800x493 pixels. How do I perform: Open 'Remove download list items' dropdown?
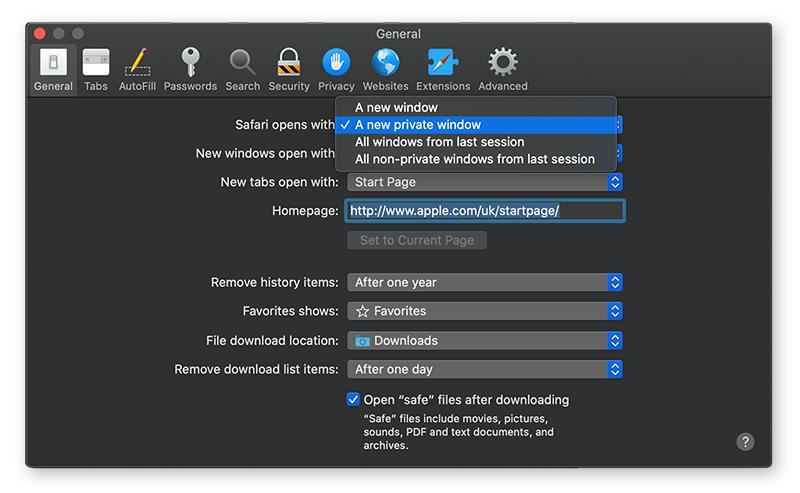(485, 369)
